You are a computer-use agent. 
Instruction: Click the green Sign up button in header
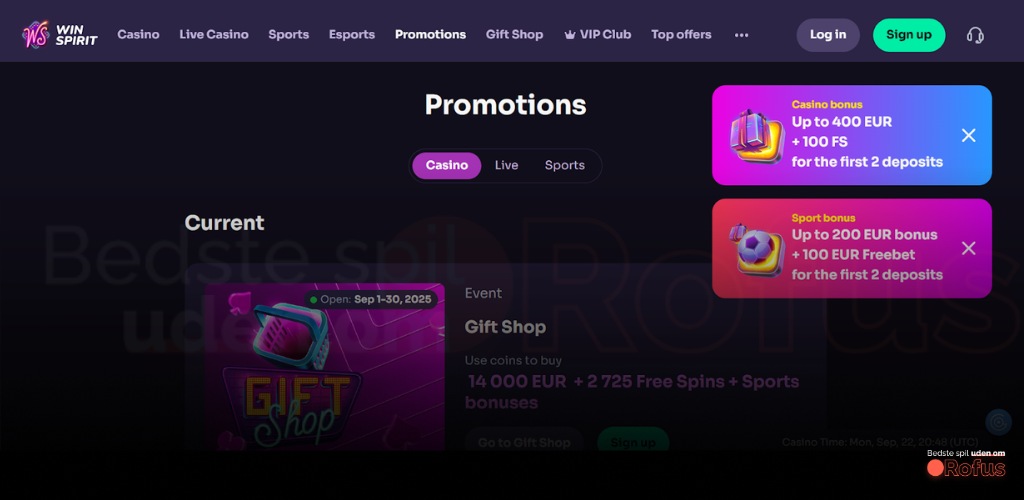pos(909,35)
